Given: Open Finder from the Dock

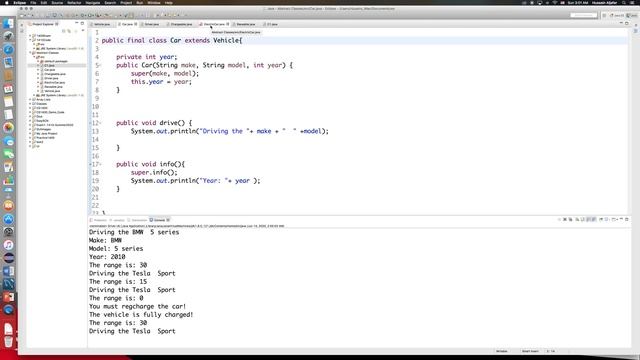Looking at the screenshot, I should click(x=8, y=23).
